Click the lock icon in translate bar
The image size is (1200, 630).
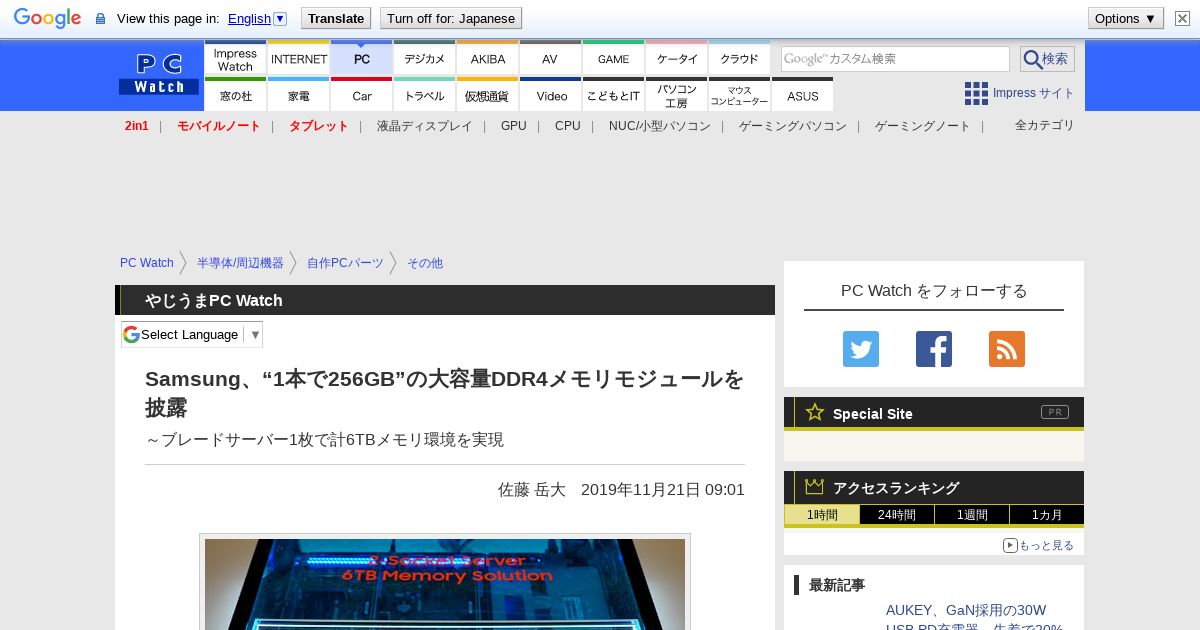point(100,19)
